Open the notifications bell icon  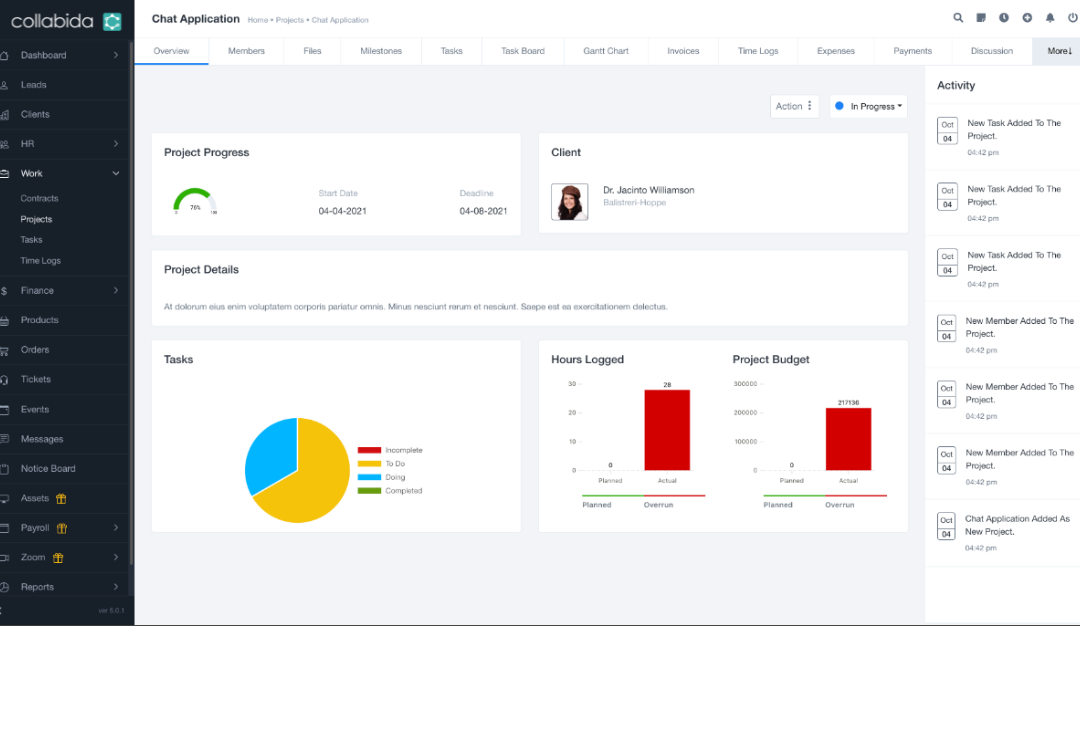[1050, 18]
